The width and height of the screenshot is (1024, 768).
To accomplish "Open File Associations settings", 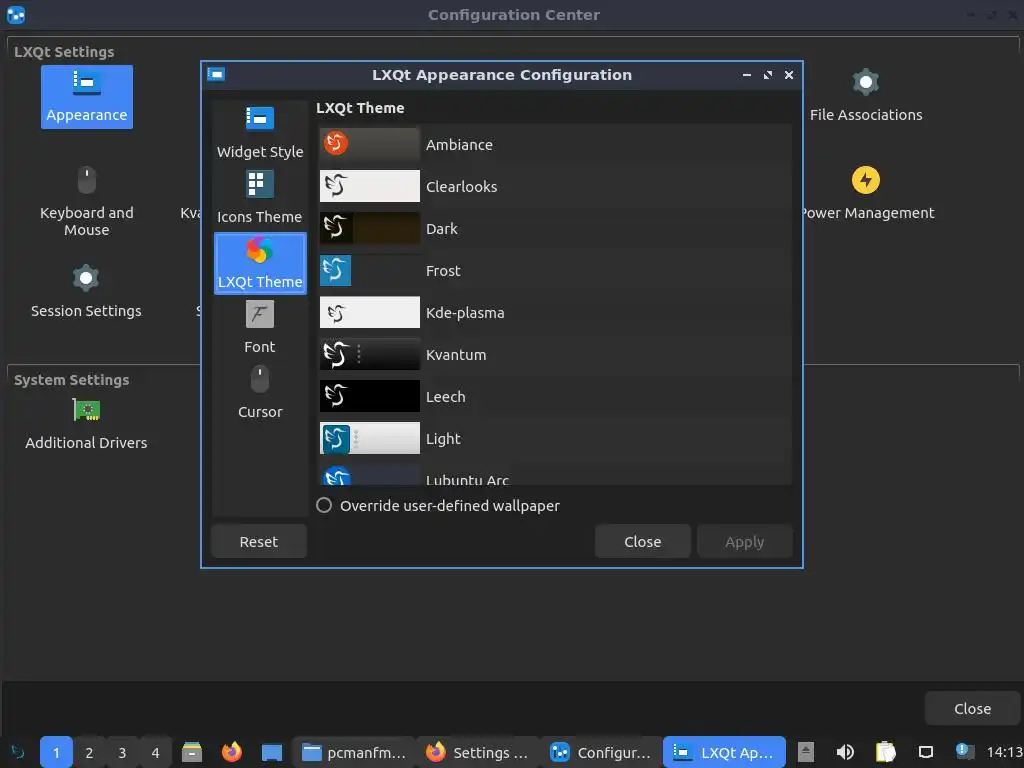I will click(866, 97).
